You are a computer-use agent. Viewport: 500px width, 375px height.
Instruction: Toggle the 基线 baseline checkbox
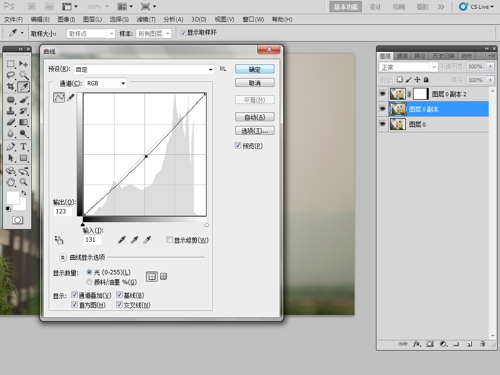119,295
